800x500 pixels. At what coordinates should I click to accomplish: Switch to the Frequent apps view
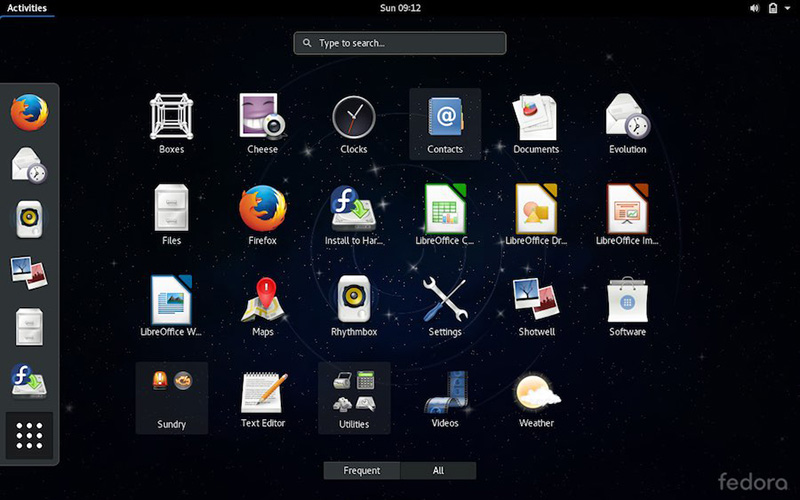pos(362,470)
